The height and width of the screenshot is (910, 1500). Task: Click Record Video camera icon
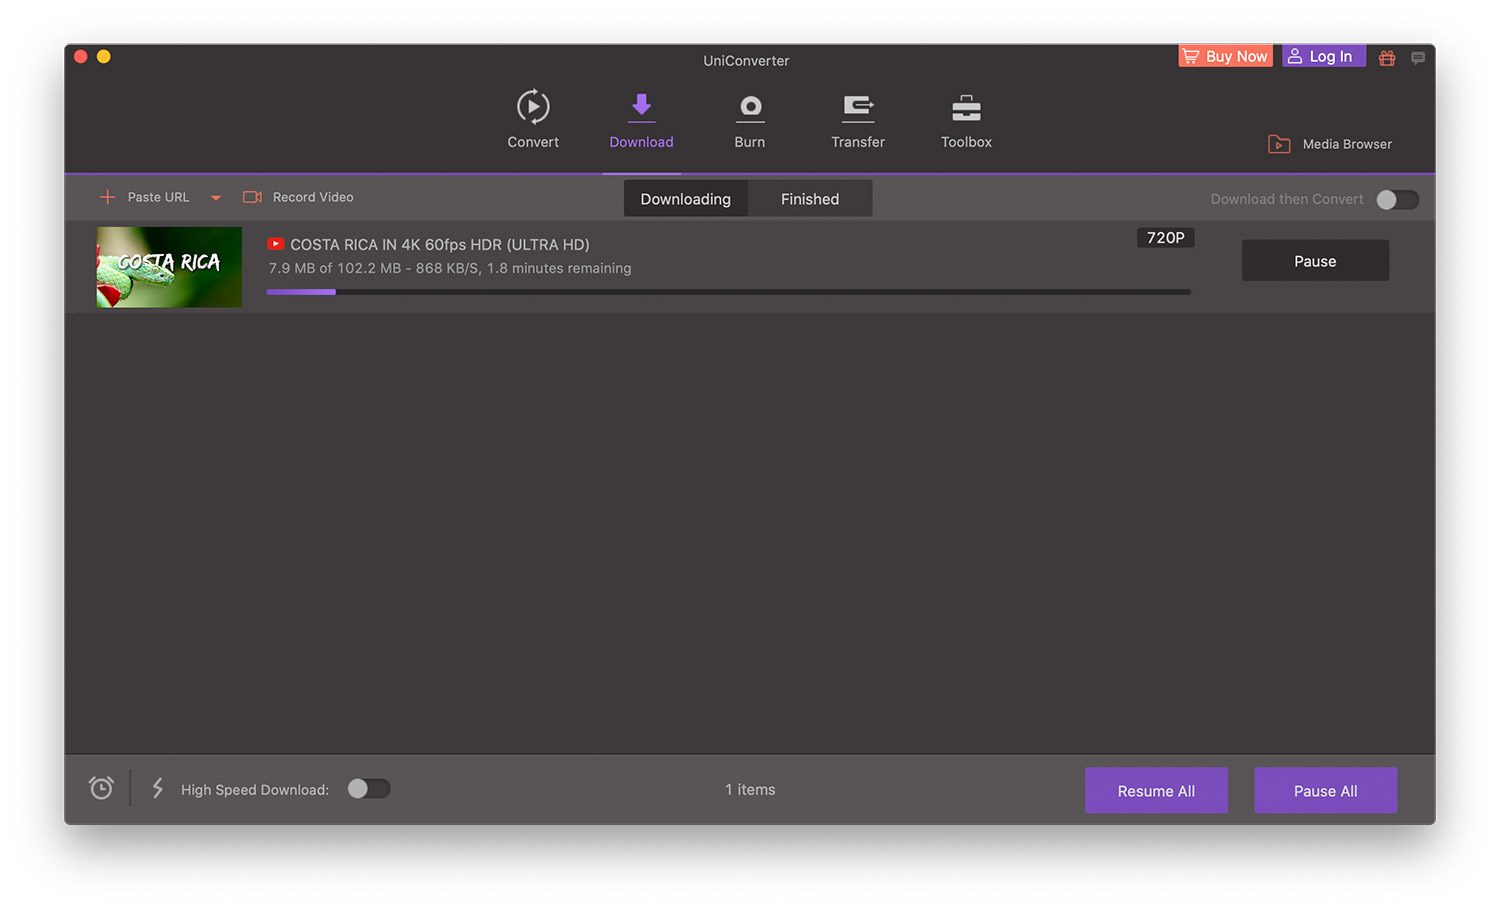252,197
